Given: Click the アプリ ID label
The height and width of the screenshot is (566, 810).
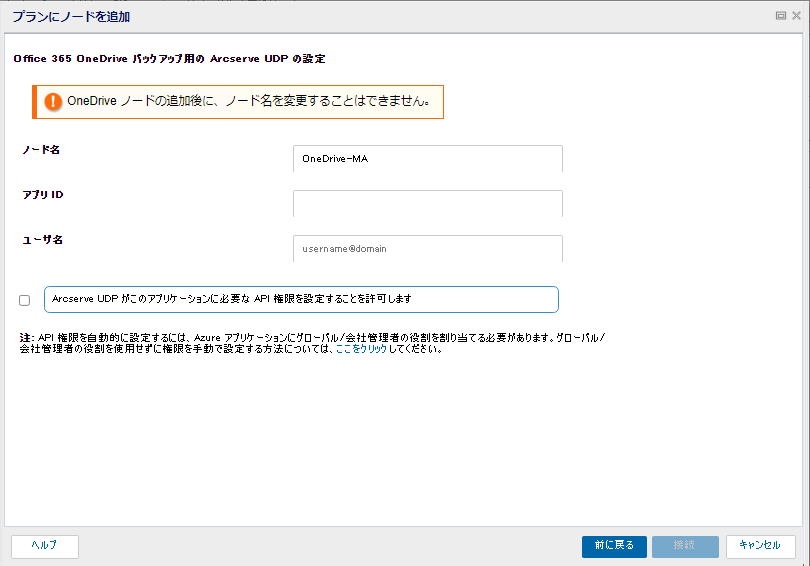Looking at the screenshot, I should (x=43, y=195).
